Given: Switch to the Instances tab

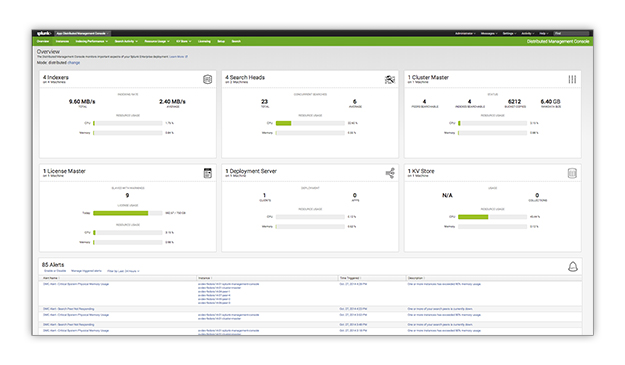Looking at the screenshot, I should (x=62, y=41).
